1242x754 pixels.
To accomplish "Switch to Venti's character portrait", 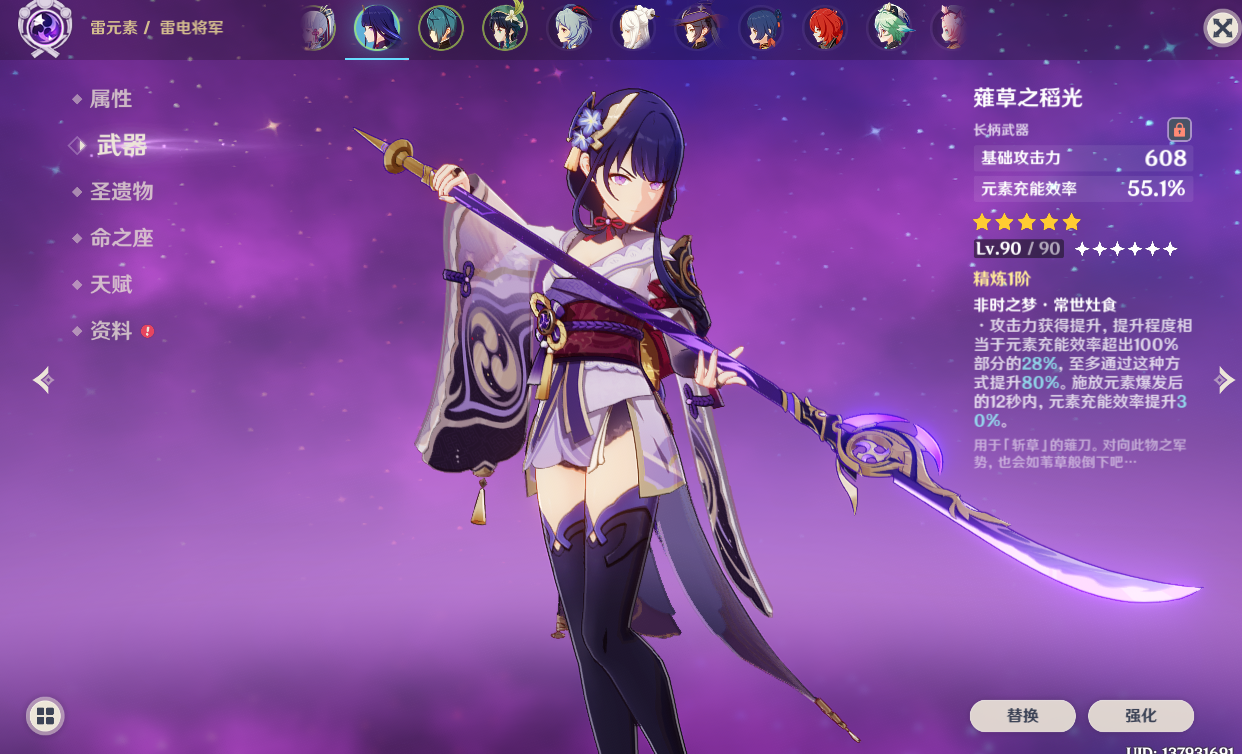I will coord(505,28).
